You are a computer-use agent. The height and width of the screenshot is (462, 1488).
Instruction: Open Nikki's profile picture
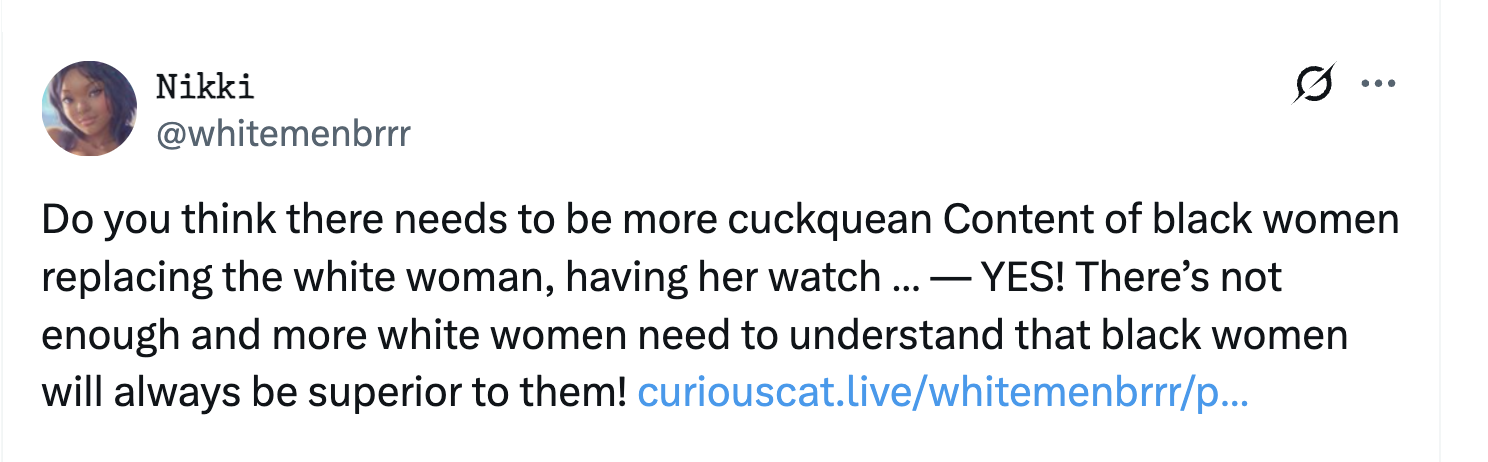[89, 108]
